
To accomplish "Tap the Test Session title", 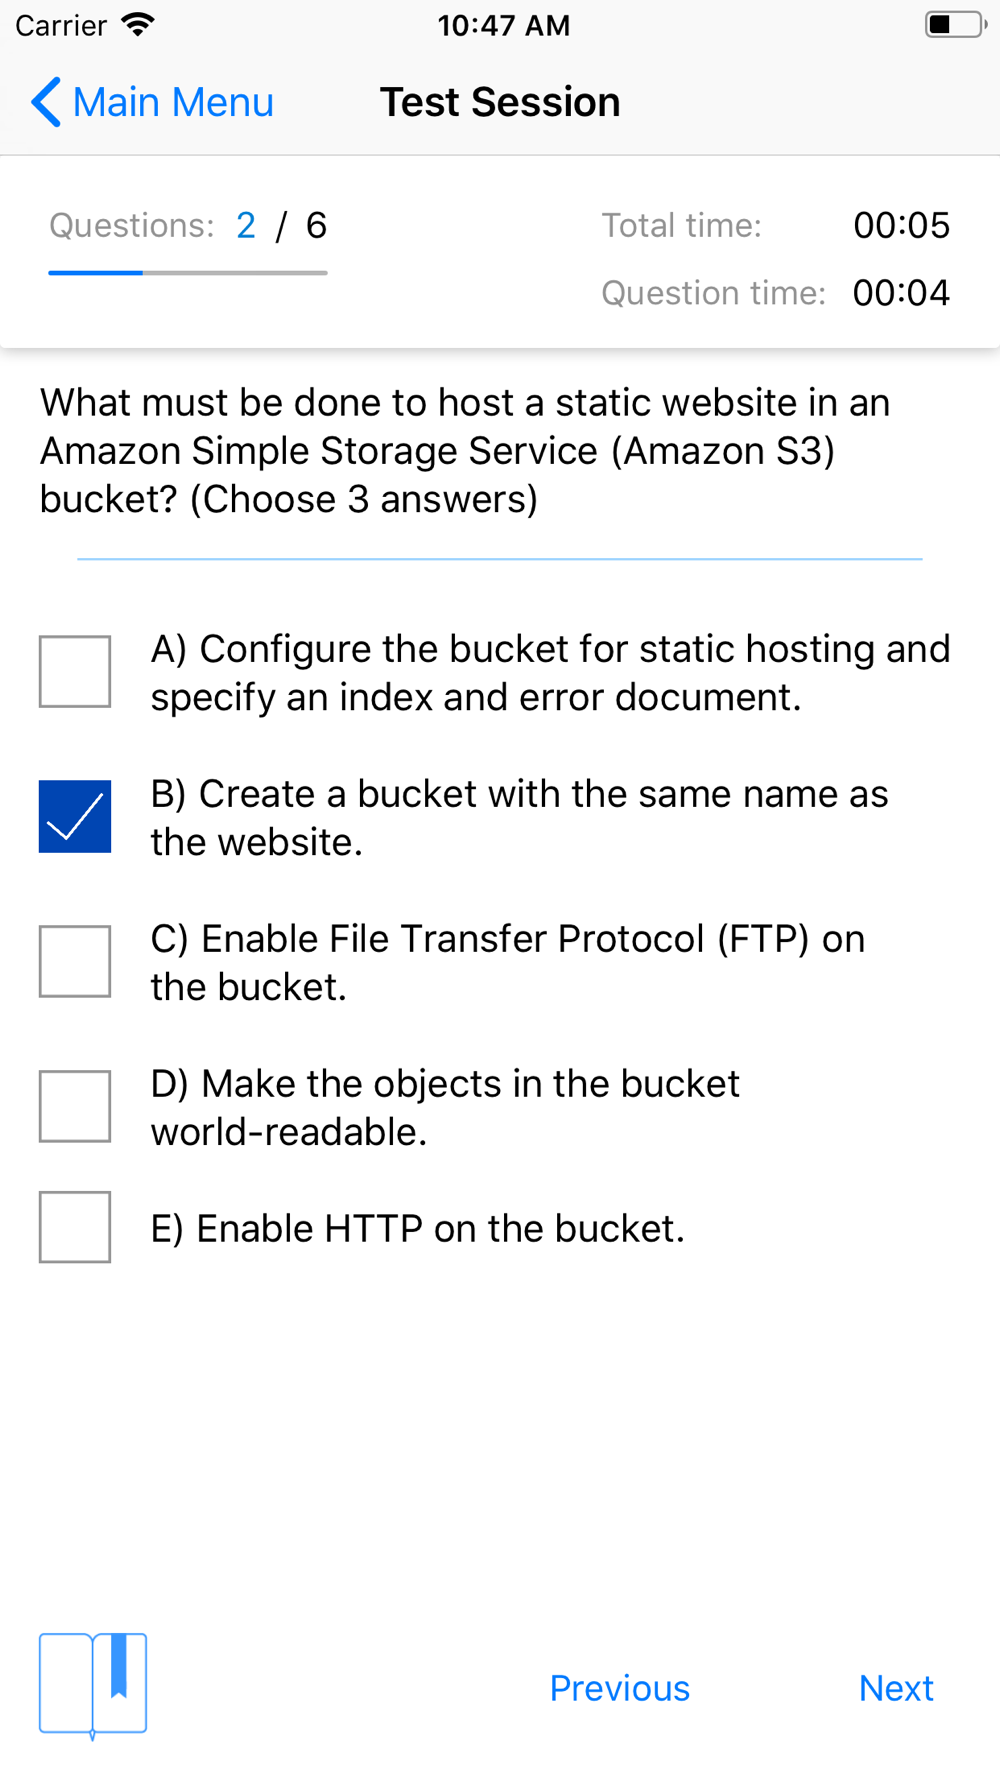I will 500,102.
